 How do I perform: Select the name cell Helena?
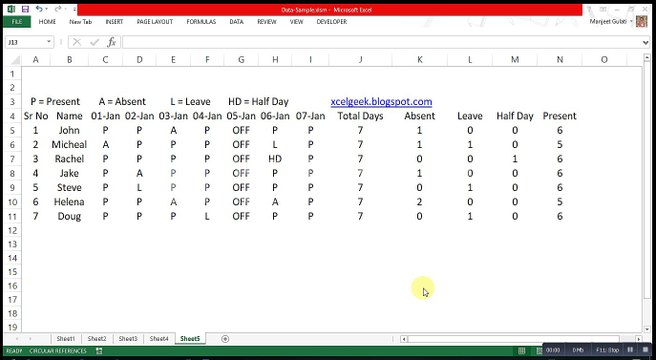pyautogui.click(x=69, y=202)
